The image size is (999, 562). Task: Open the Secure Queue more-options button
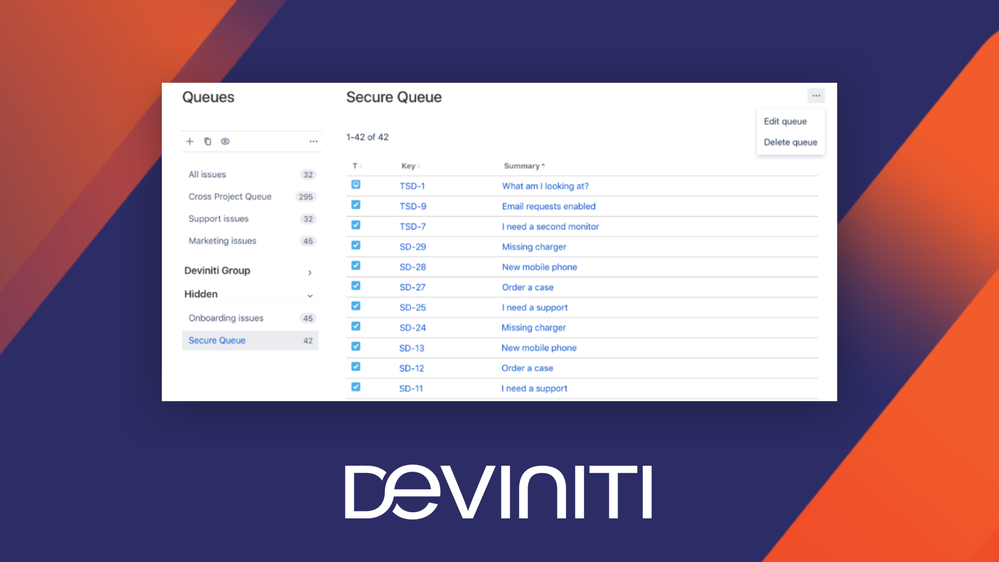pyautogui.click(x=816, y=96)
